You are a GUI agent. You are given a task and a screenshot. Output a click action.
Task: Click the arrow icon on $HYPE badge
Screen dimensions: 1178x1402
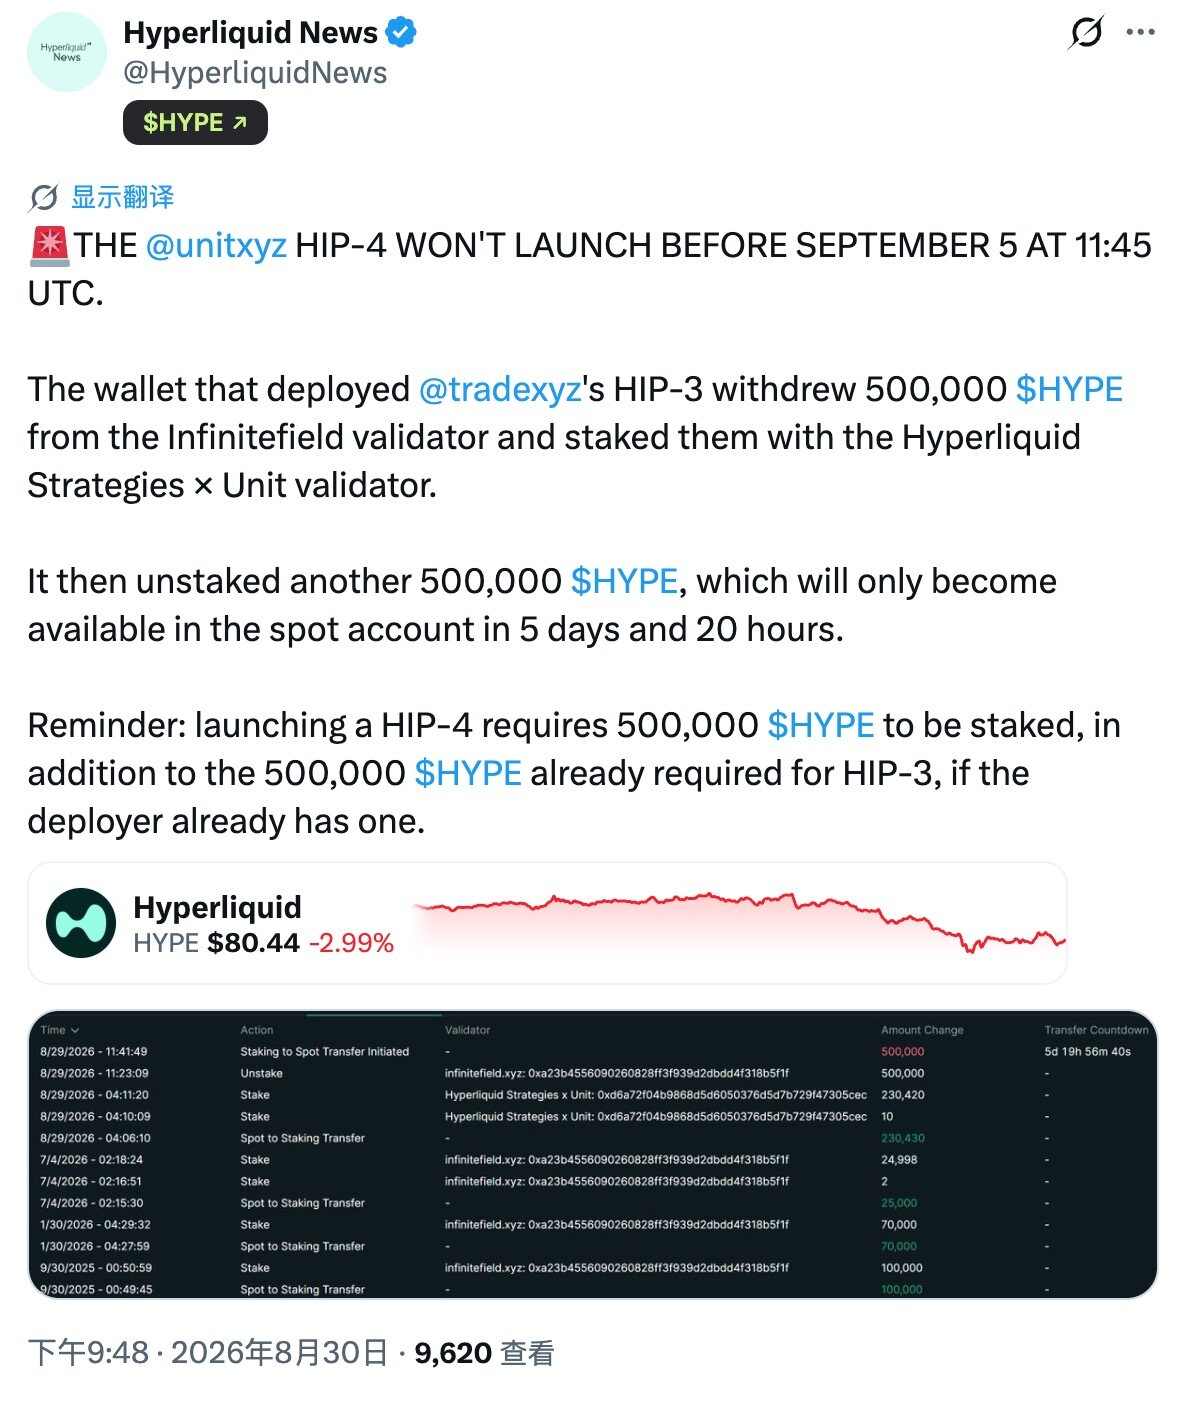pos(239,123)
